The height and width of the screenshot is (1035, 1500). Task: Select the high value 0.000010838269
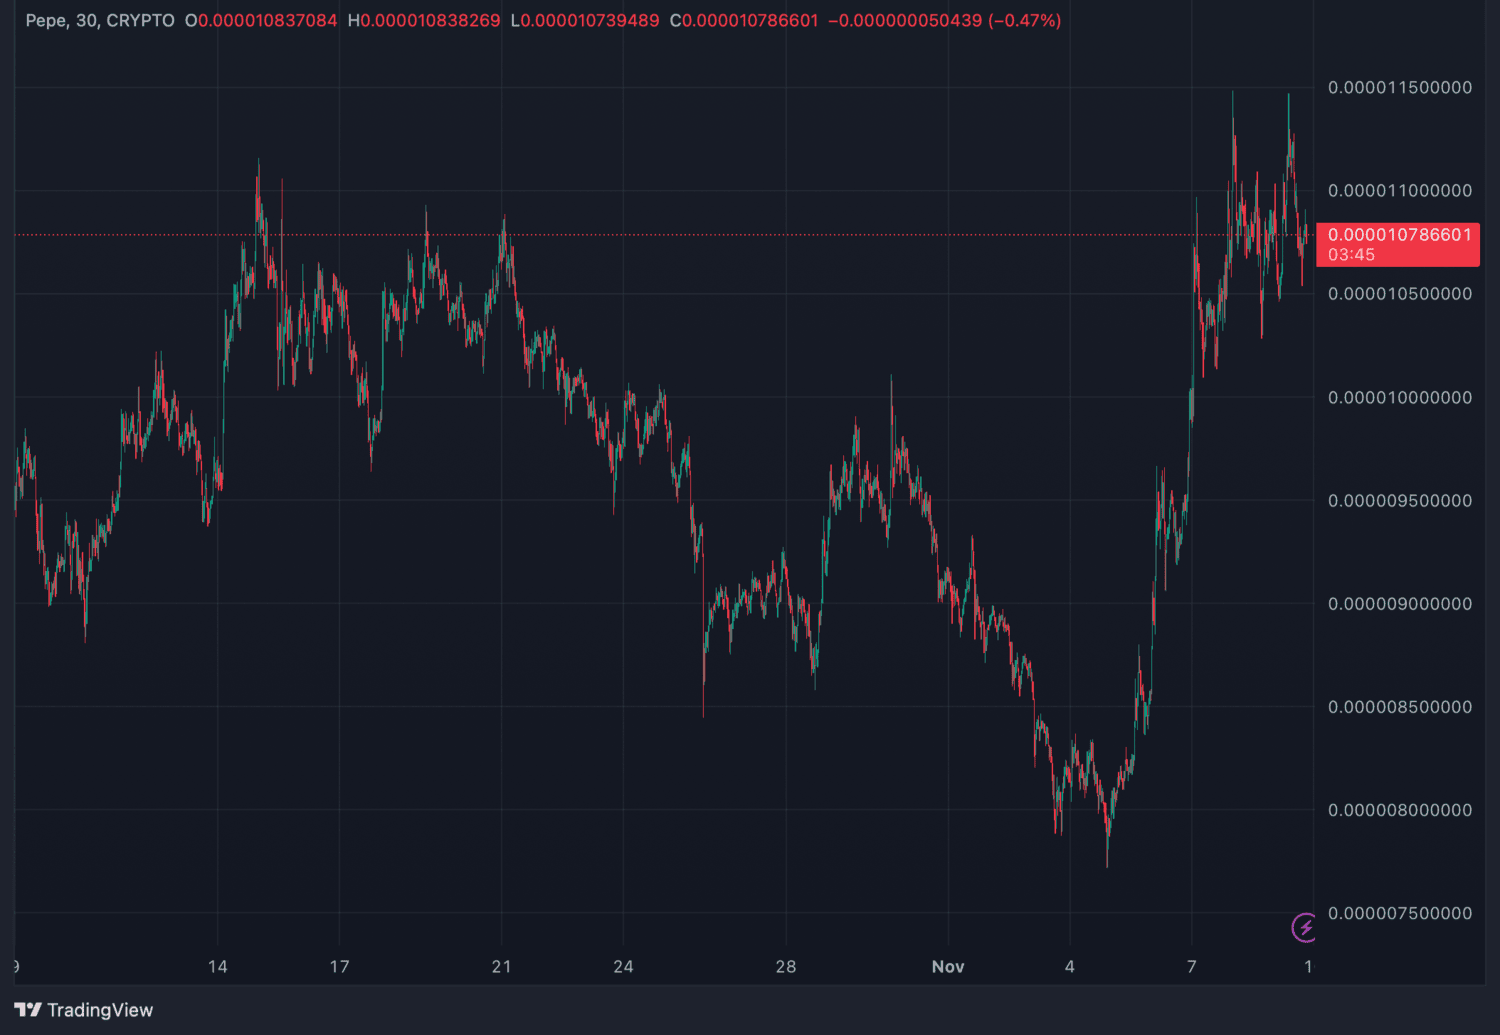(430, 21)
